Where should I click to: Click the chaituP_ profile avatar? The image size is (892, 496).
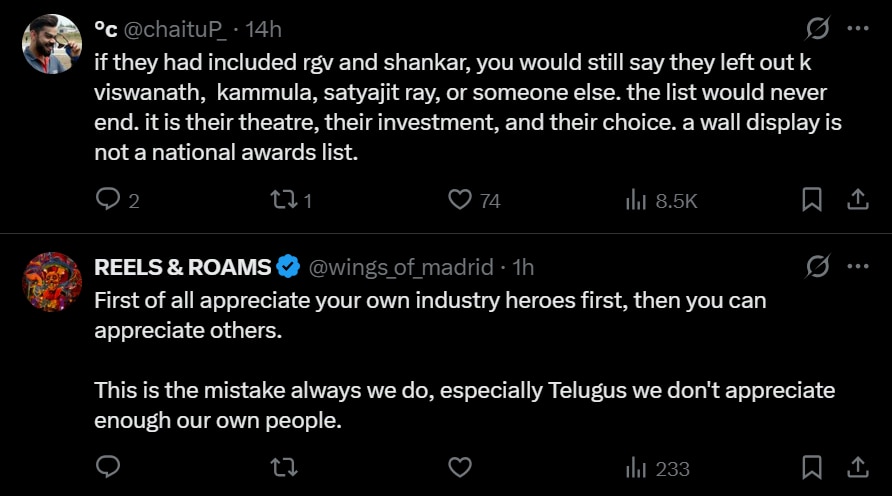(x=52, y=43)
